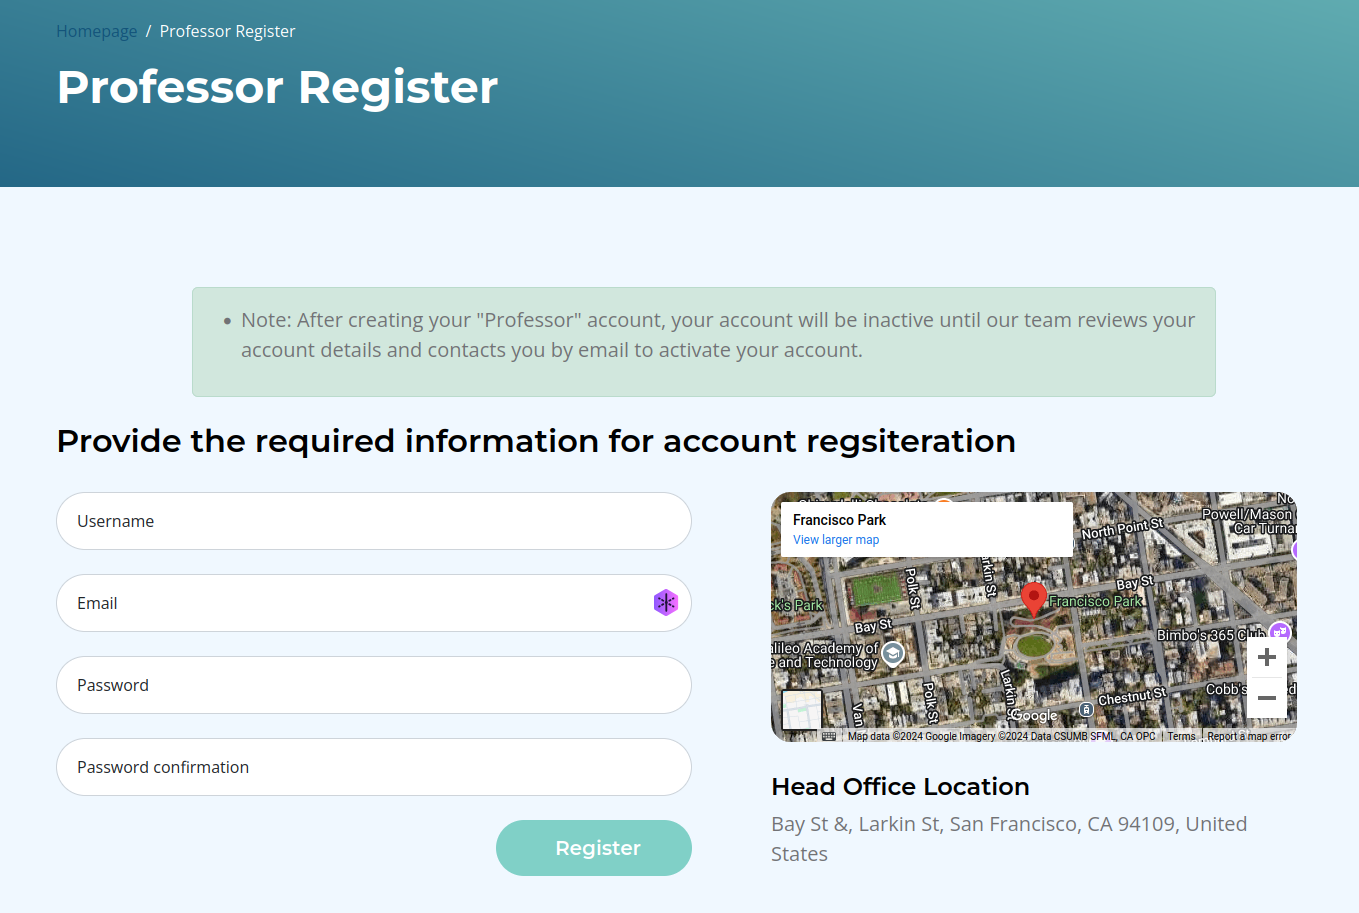
Task: Click the Bimbo's 365 Club purple marker
Action: coord(1280,632)
